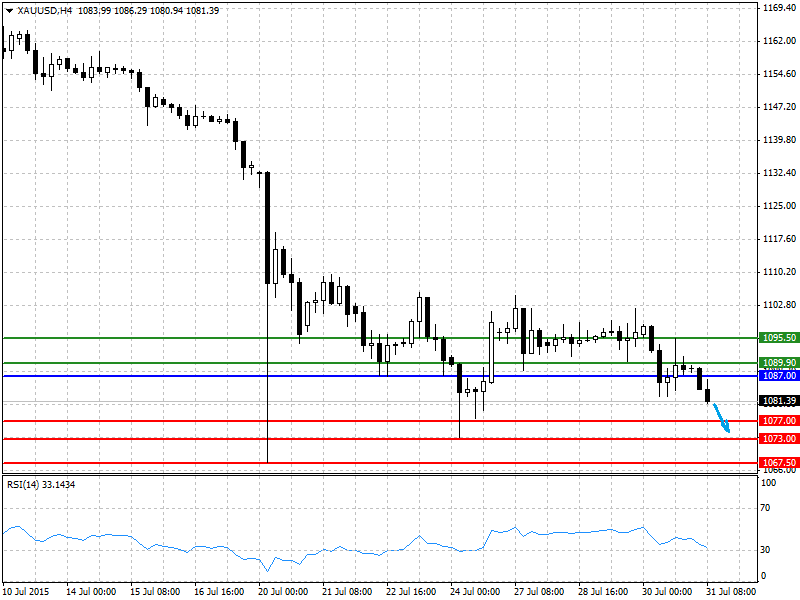Click the 31 Jul 08:00 time marker
This screenshot has width=800, height=600.
pyautogui.click(x=732, y=591)
